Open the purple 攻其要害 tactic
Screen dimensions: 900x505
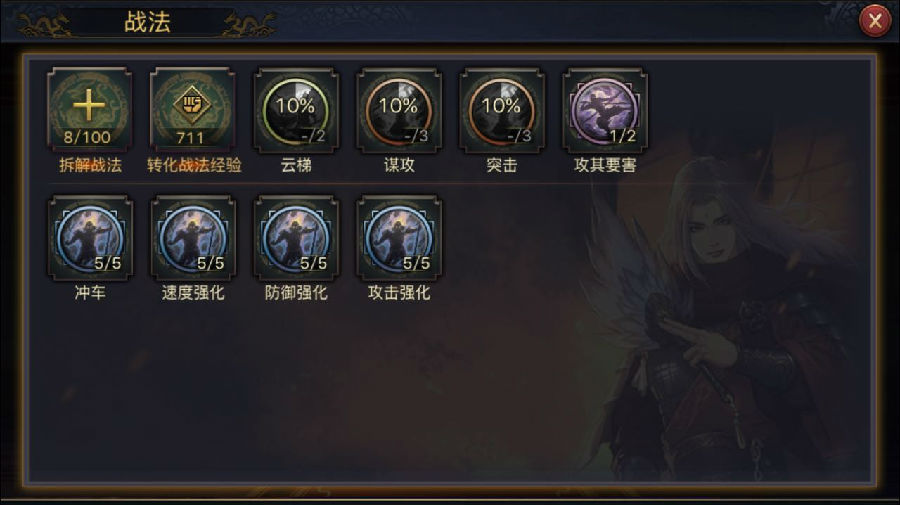point(605,110)
